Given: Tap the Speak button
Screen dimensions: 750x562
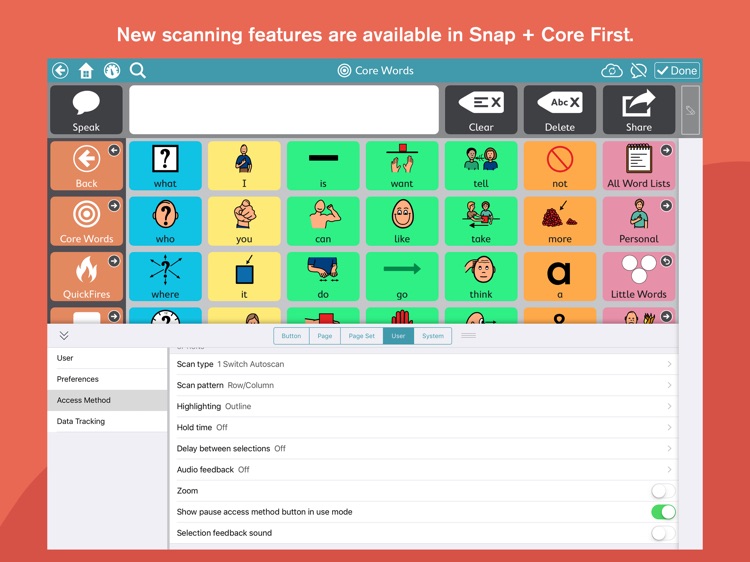Looking at the screenshot, I should point(86,110).
